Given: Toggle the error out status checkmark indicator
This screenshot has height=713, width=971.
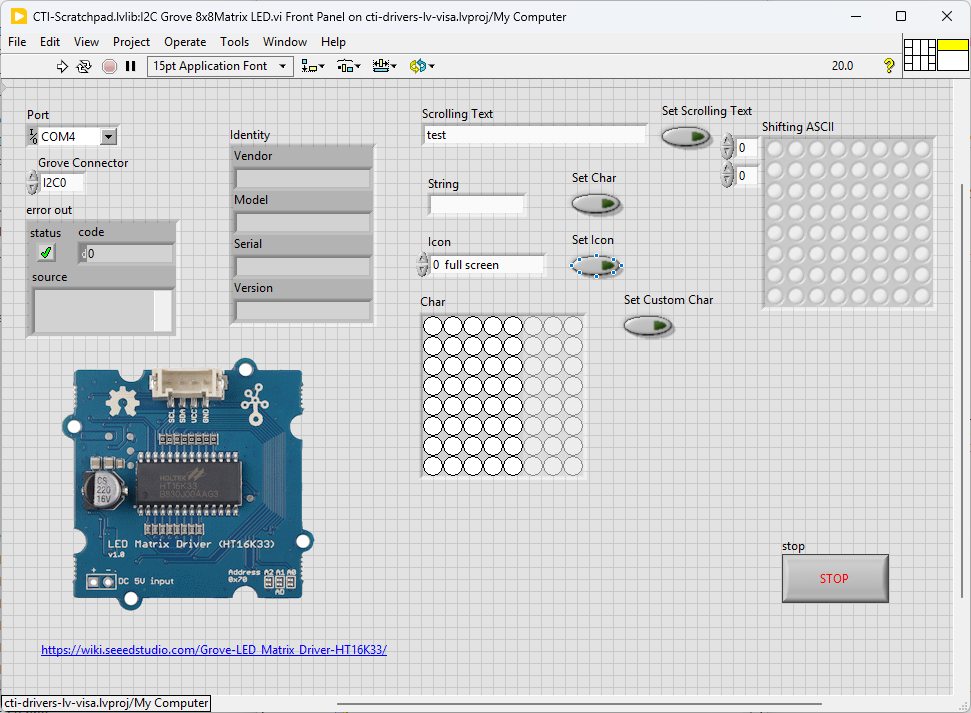Looking at the screenshot, I should click(46, 253).
